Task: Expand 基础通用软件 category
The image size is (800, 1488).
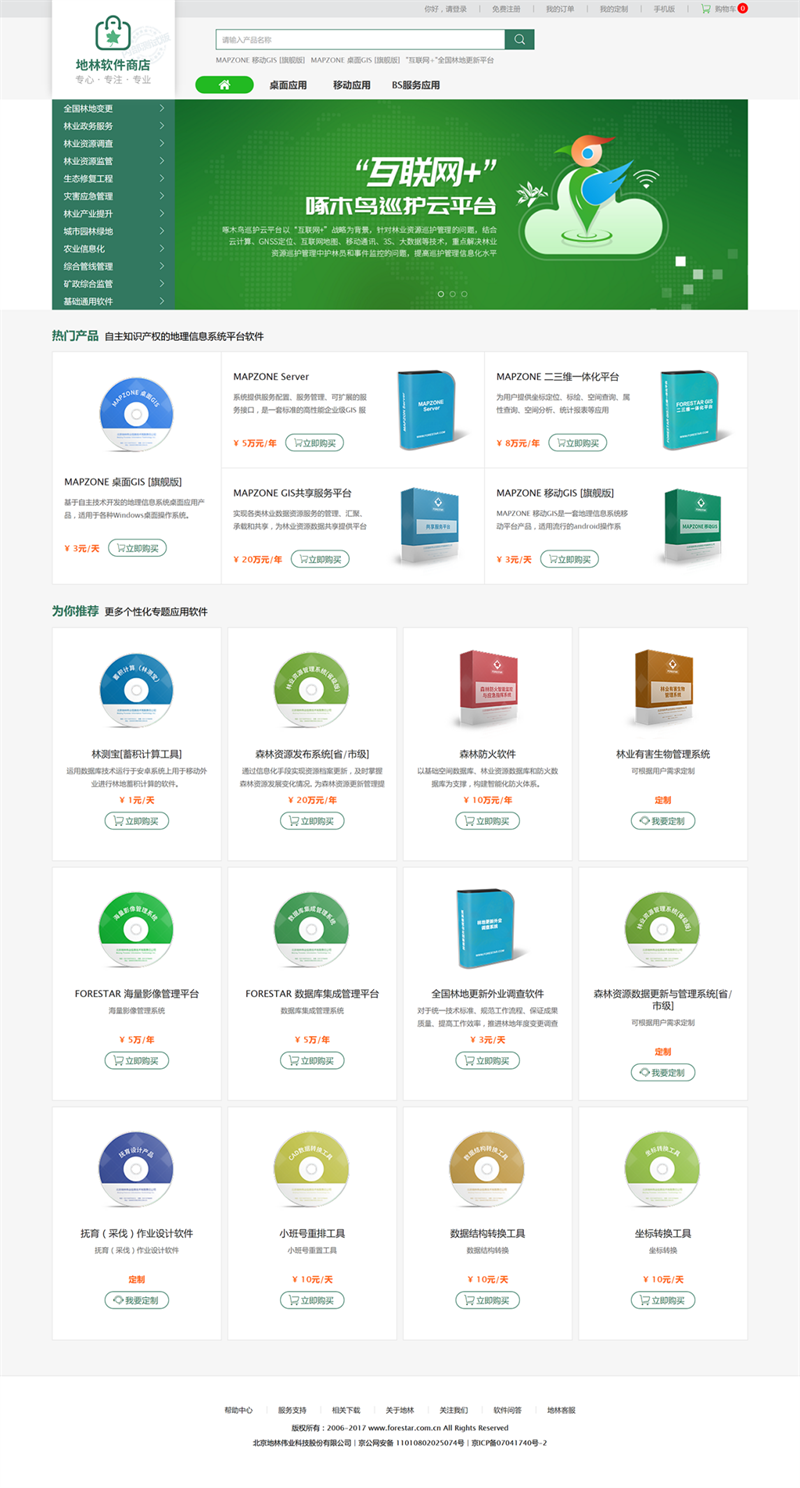Action: [113, 301]
